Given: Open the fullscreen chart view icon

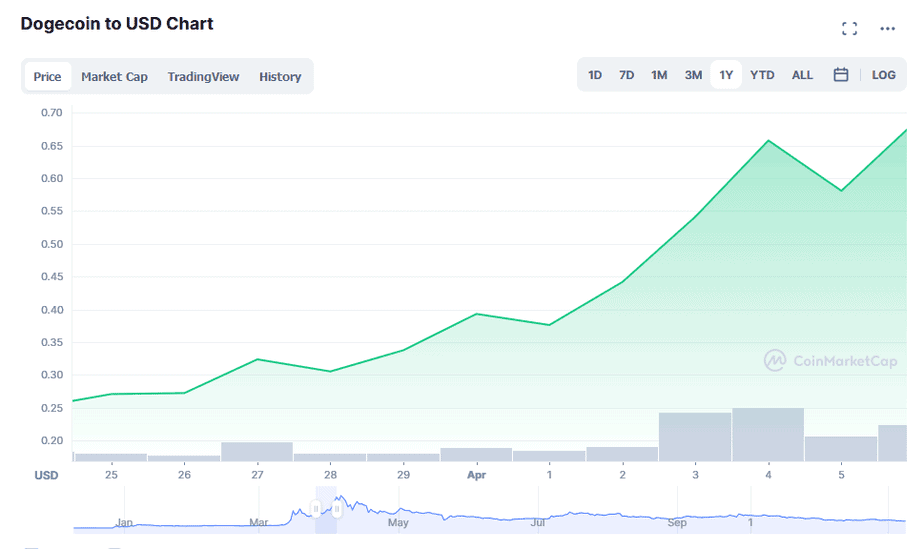Looking at the screenshot, I should 849,28.
